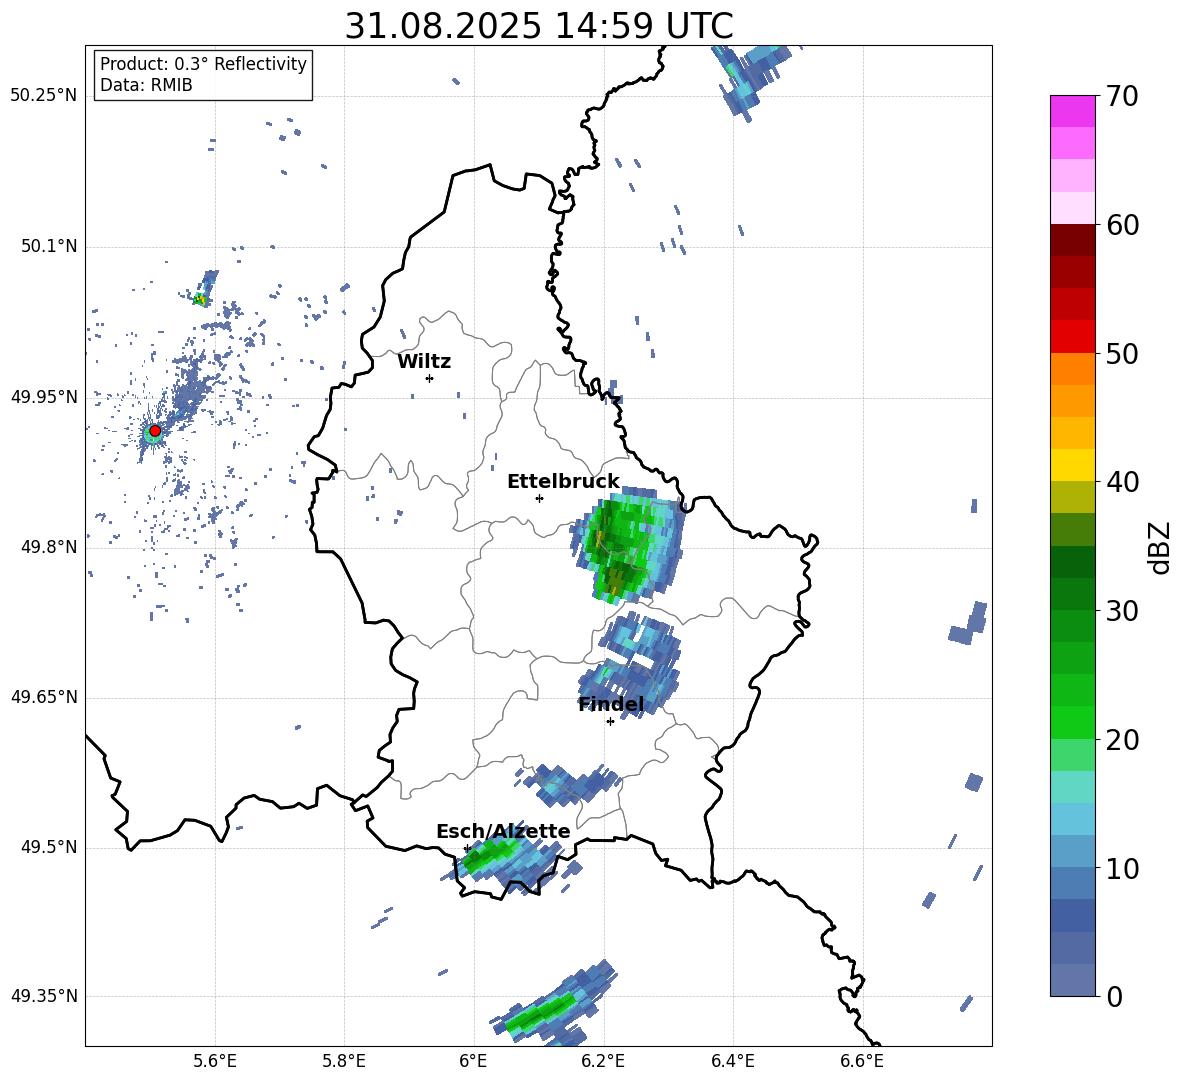Click the 0 value on the colorbar

pyautogui.click(x=1114, y=996)
